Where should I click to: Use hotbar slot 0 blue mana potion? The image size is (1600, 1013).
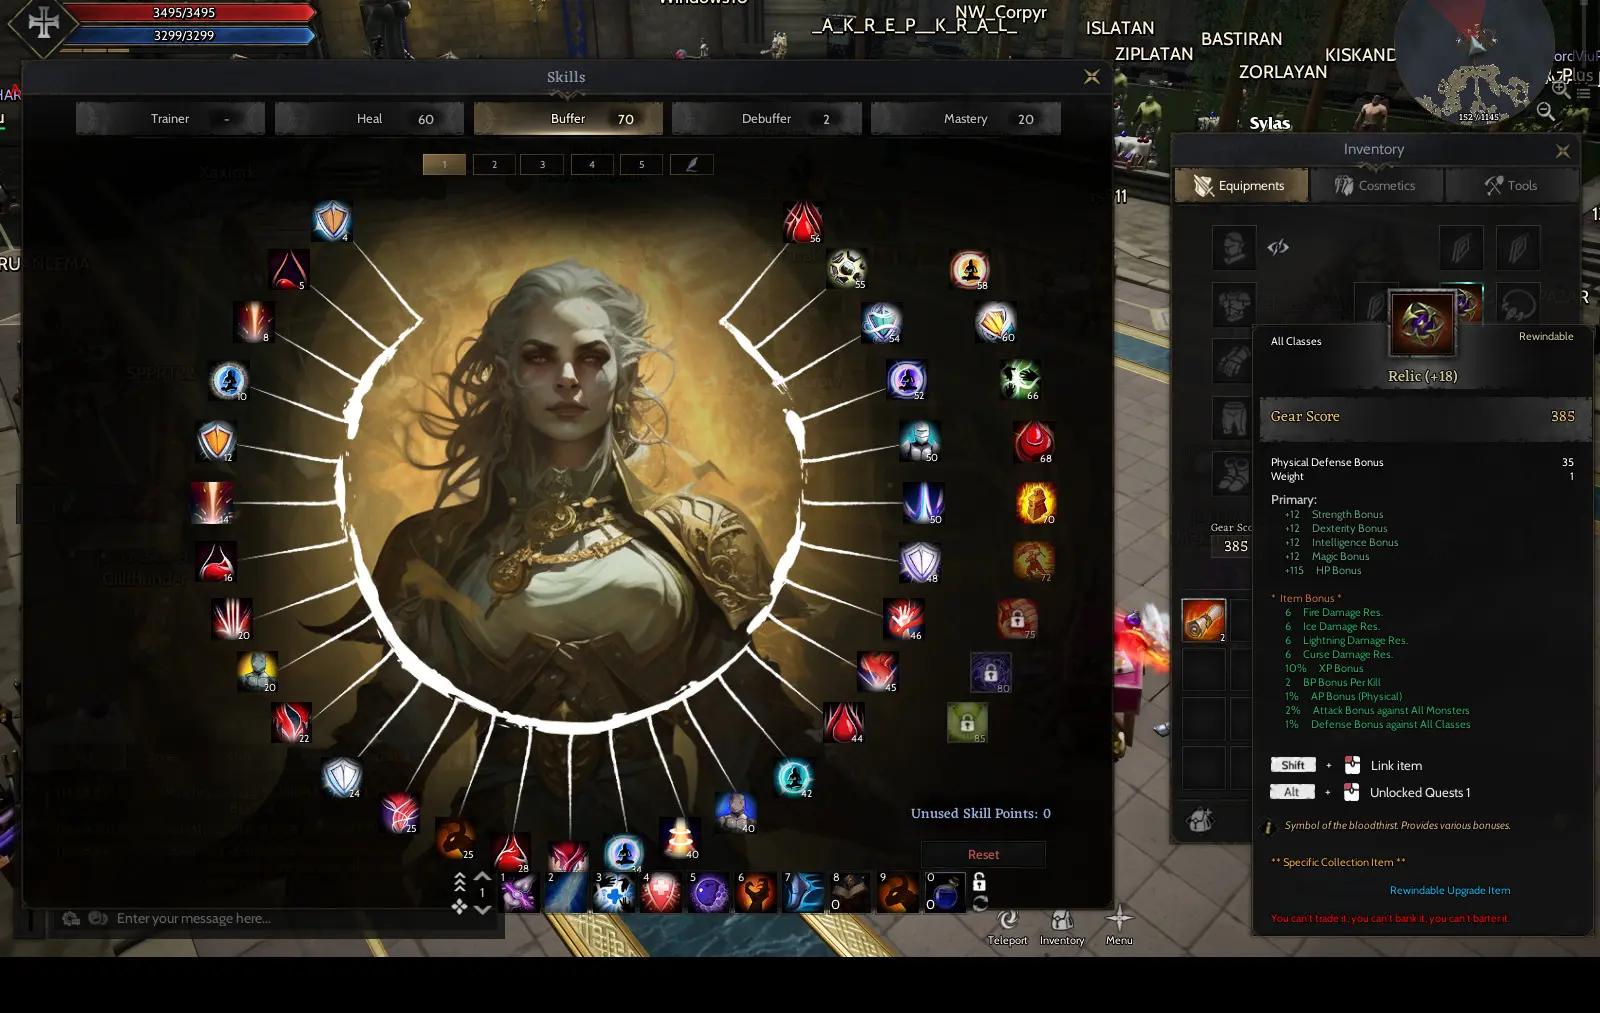pyautogui.click(x=946, y=893)
